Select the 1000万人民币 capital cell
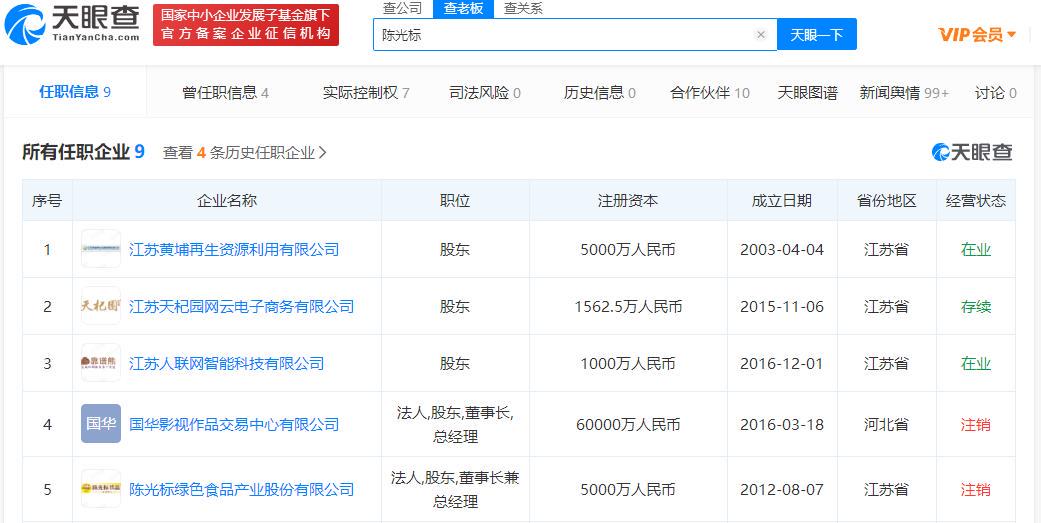The image size is (1041, 523). pos(628,364)
